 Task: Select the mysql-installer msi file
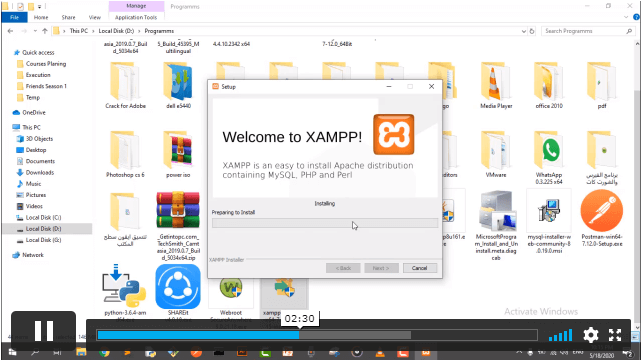pos(549,211)
